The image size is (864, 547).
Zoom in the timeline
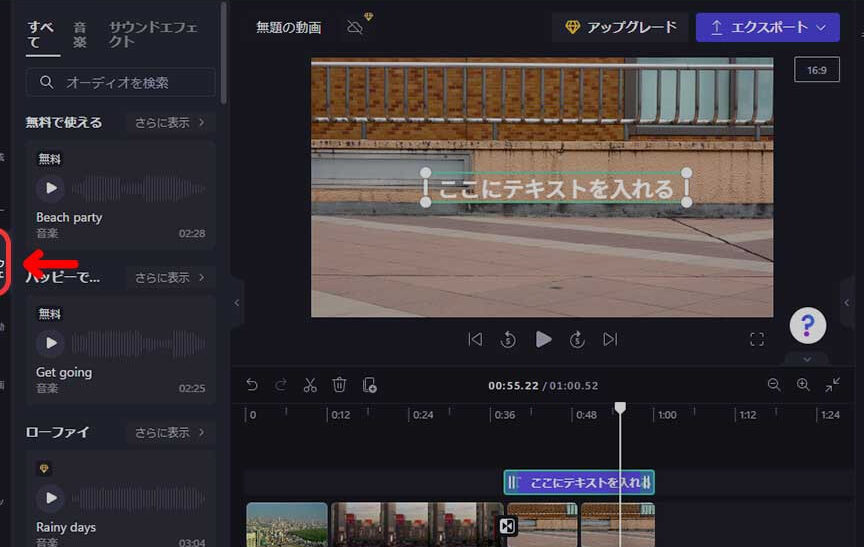click(803, 384)
